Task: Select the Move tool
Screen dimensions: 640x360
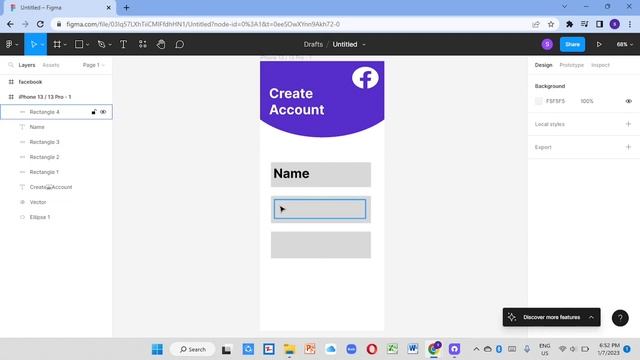Action: tap(33, 44)
